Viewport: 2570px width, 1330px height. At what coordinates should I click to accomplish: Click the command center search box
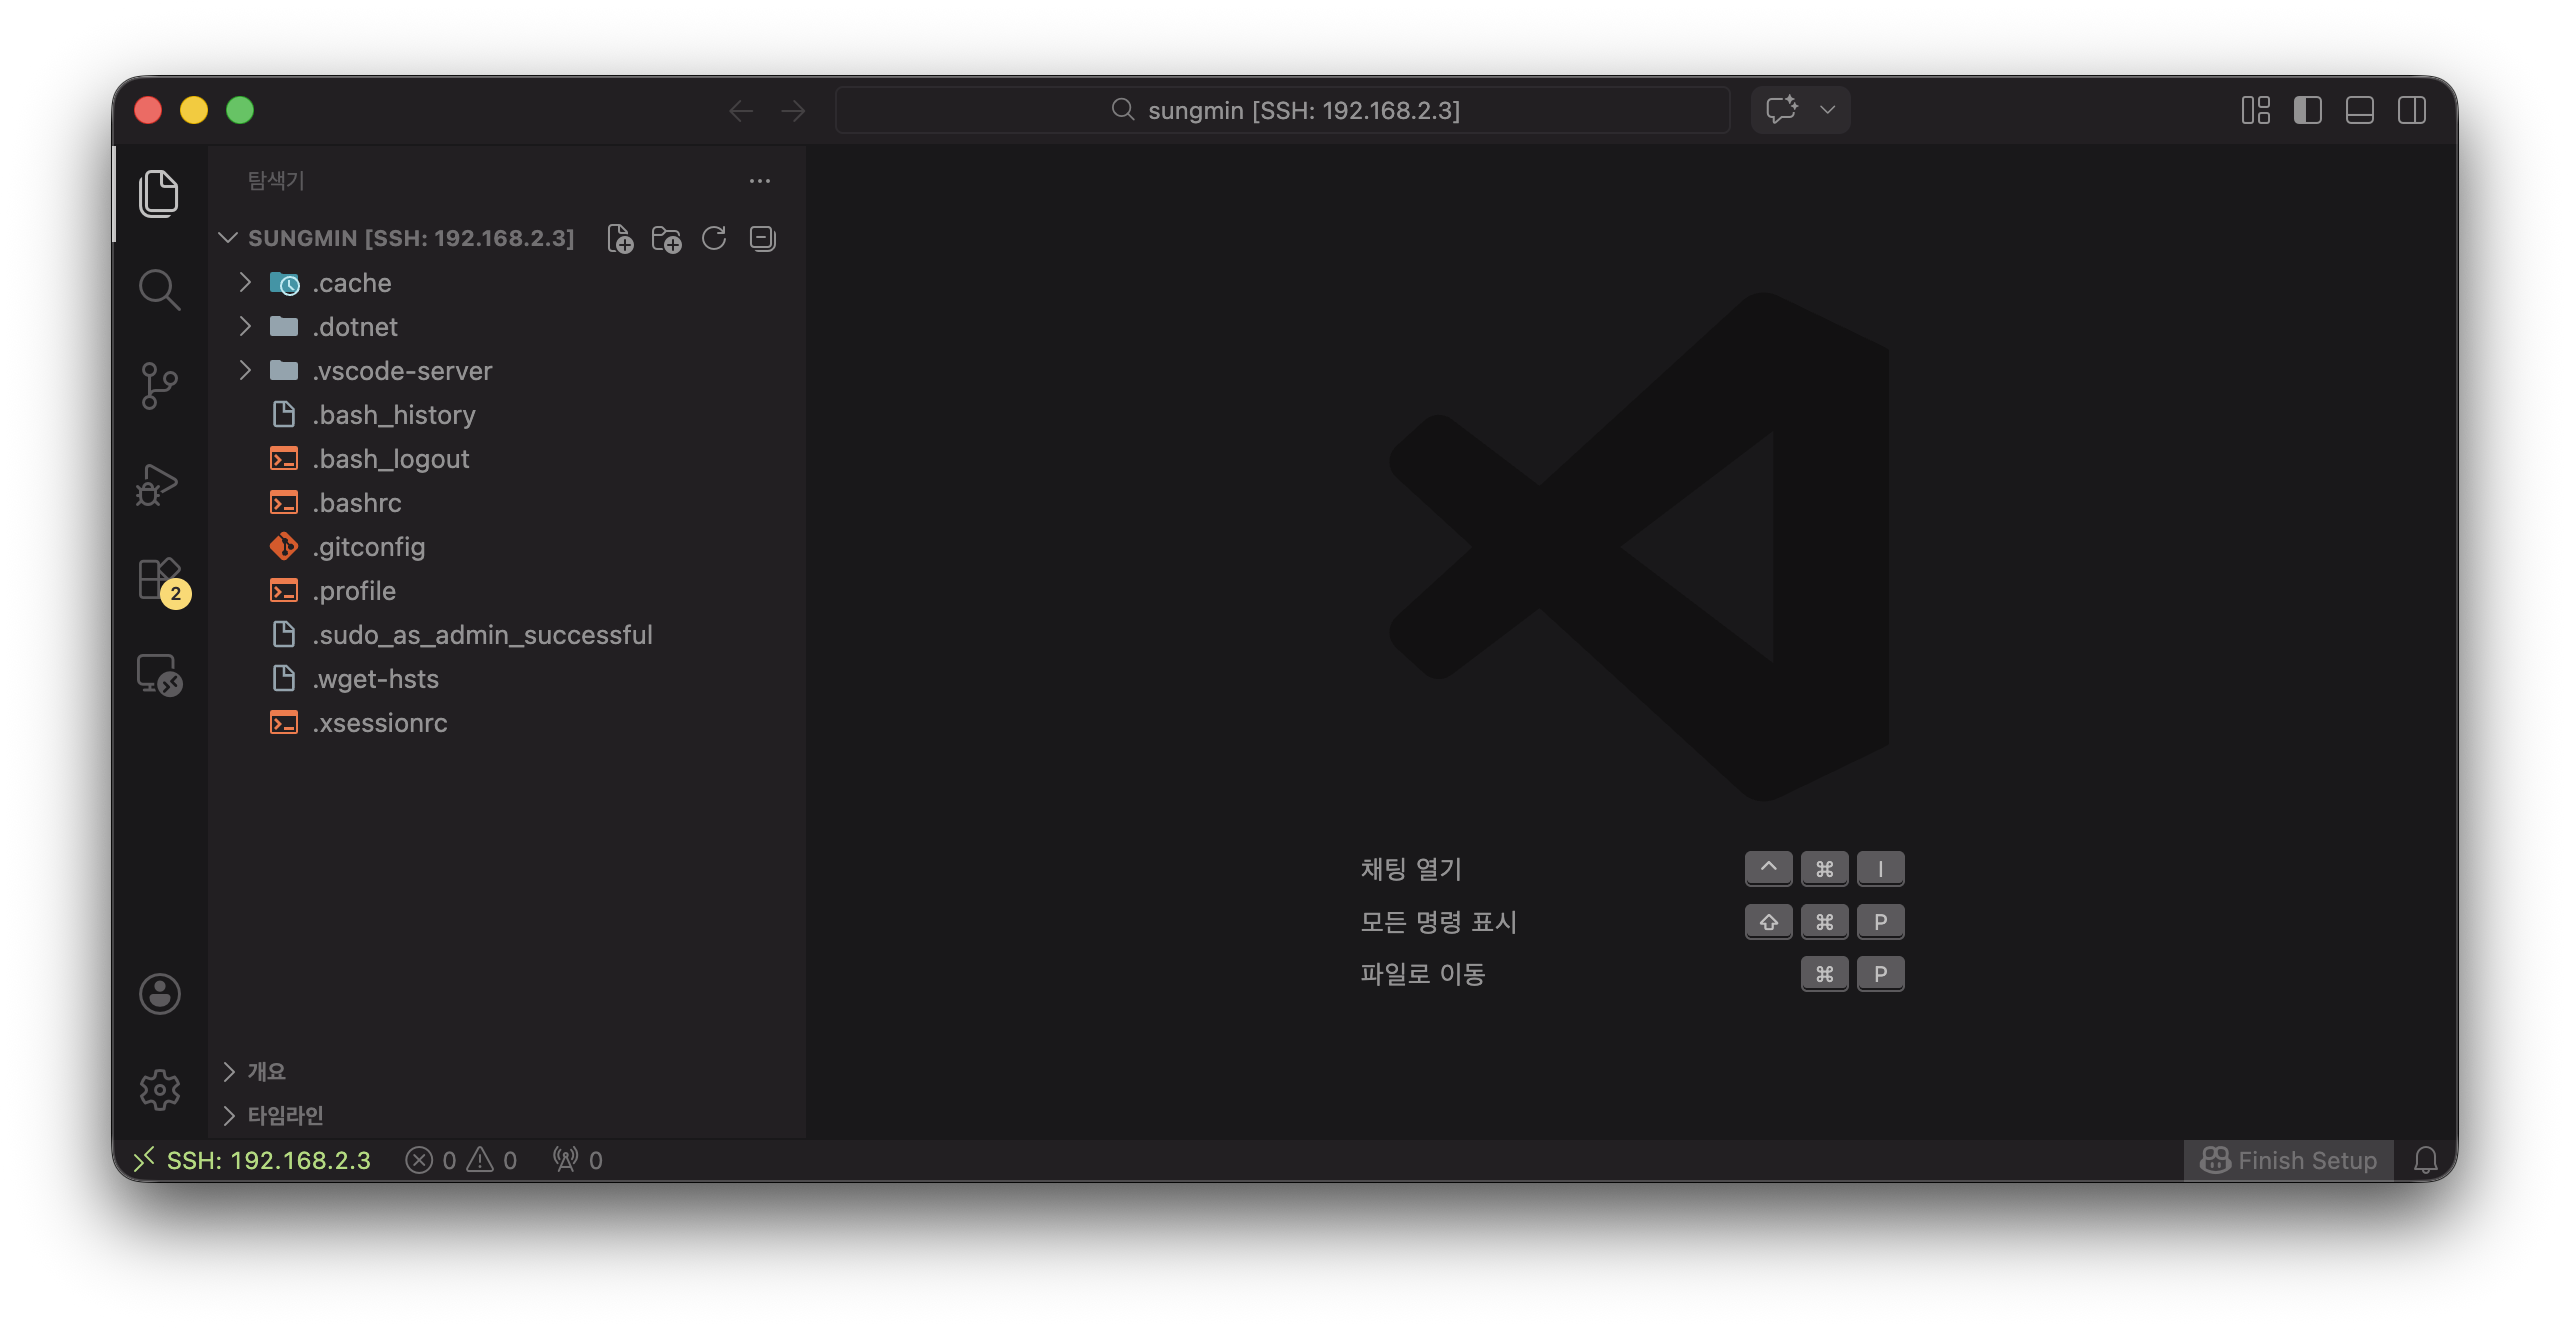[1283, 110]
